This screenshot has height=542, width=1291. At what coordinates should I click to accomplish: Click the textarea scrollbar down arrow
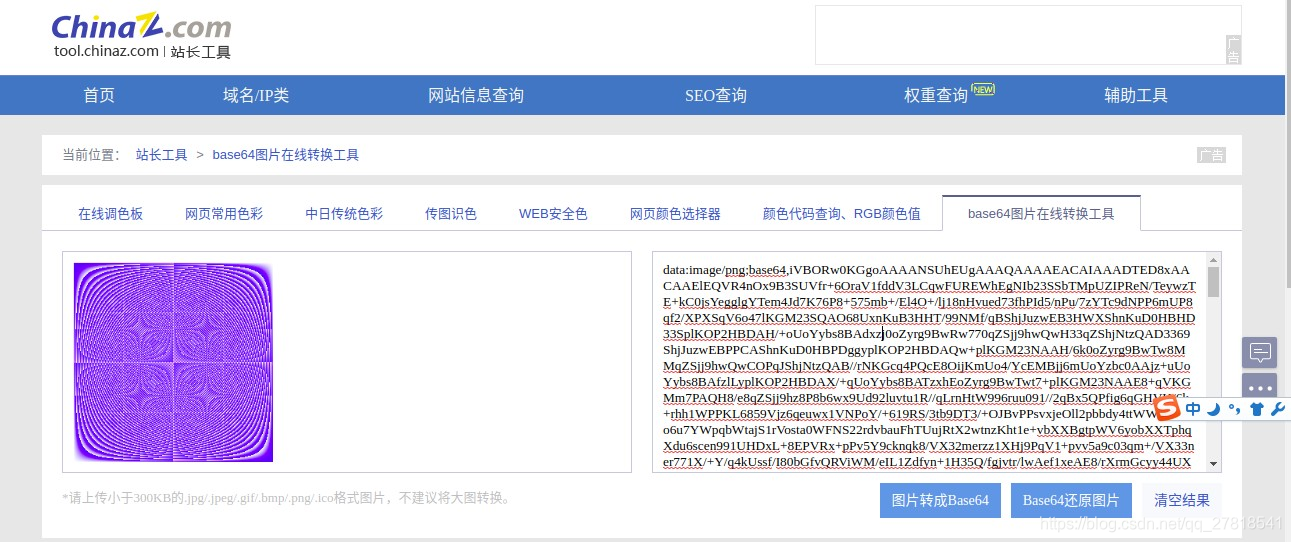point(1214,464)
